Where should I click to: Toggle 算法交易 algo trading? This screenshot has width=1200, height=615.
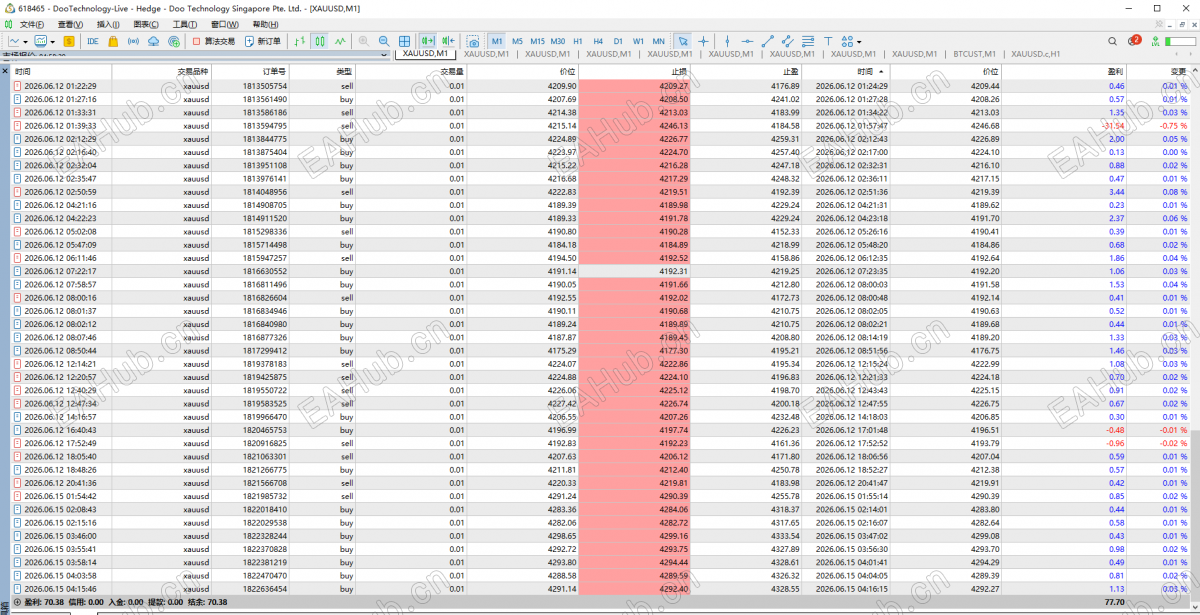point(213,41)
